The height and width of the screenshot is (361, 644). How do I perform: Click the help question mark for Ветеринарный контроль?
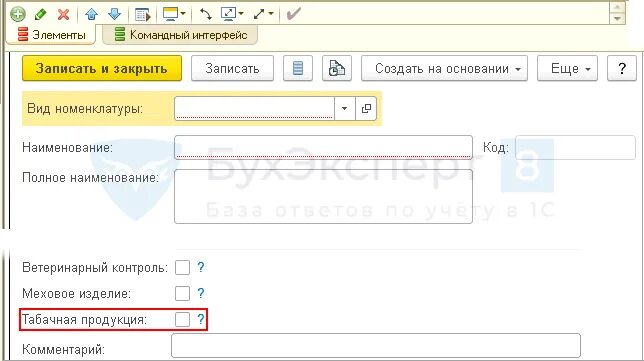click(200, 267)
